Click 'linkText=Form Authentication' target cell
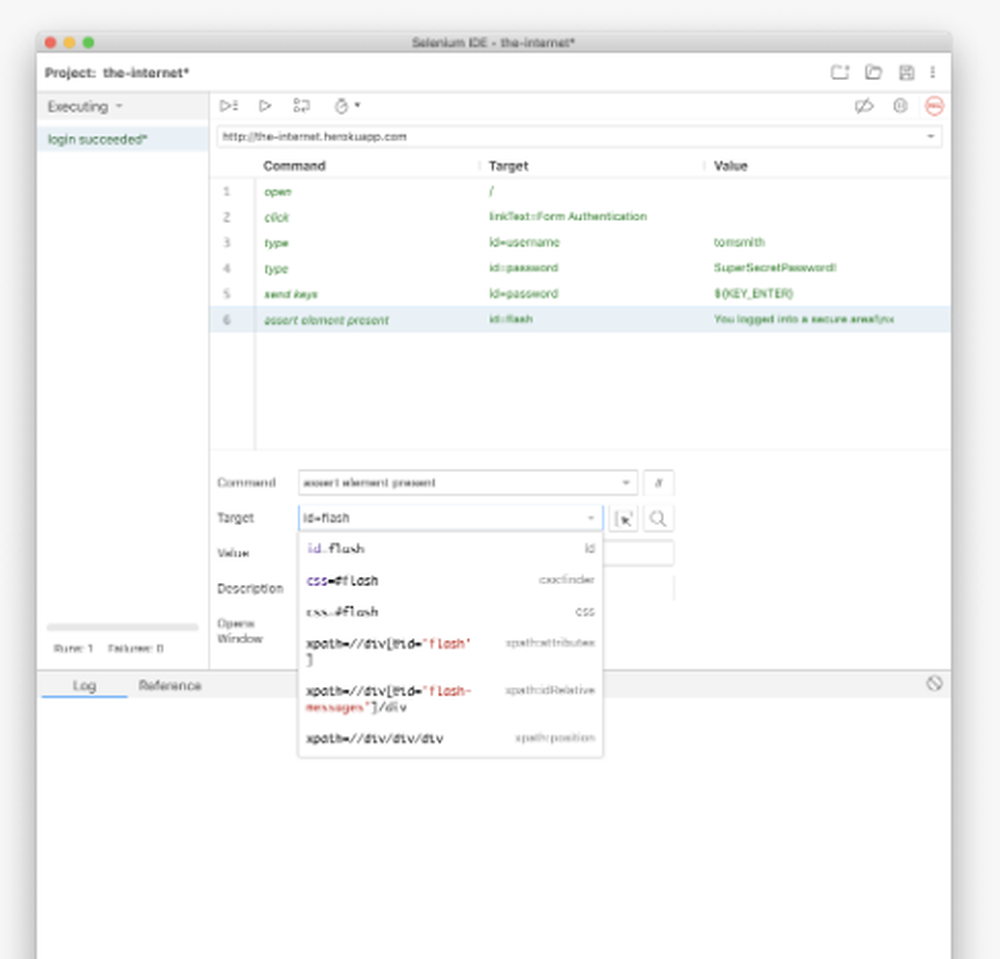The width and height of the screenshot is (1000, 959). coord(568,217)
